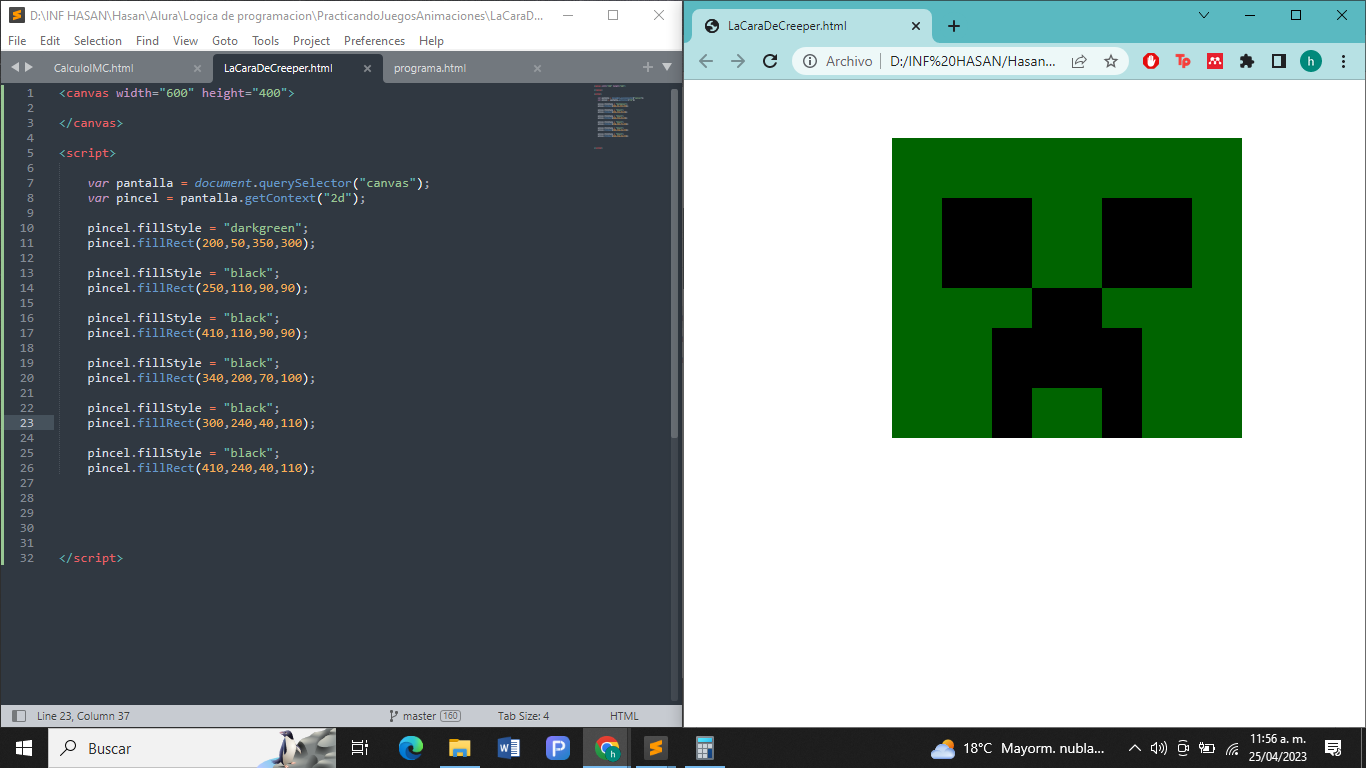Open the volume speaker tray icon
This screenshot has height=768, width=1366.
click(1159, 748)
